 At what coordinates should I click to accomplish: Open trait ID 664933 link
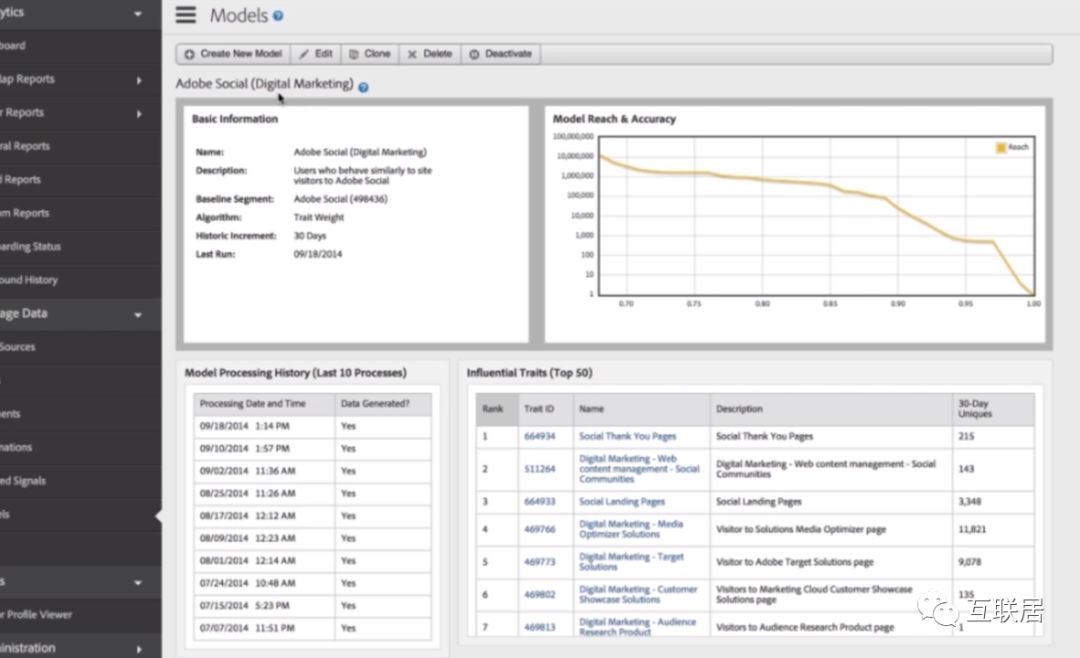point(539,501)
